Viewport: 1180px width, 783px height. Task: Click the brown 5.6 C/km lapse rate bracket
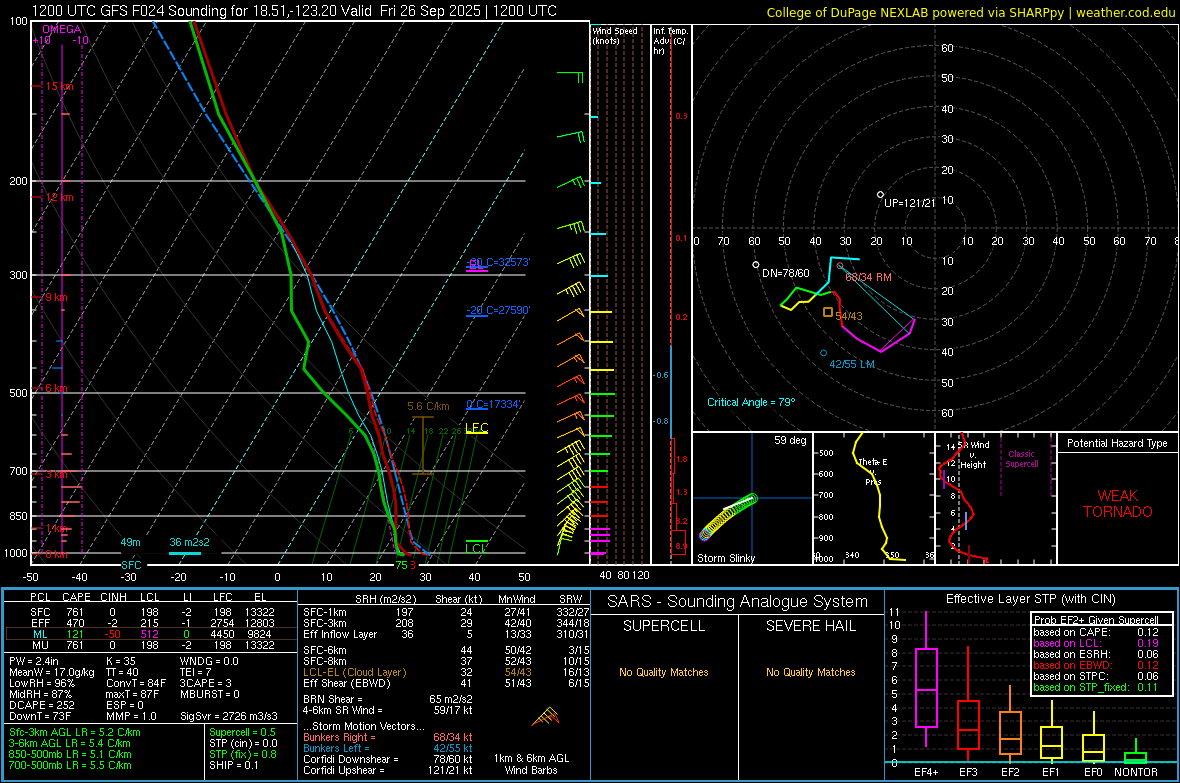pos(423,445)
